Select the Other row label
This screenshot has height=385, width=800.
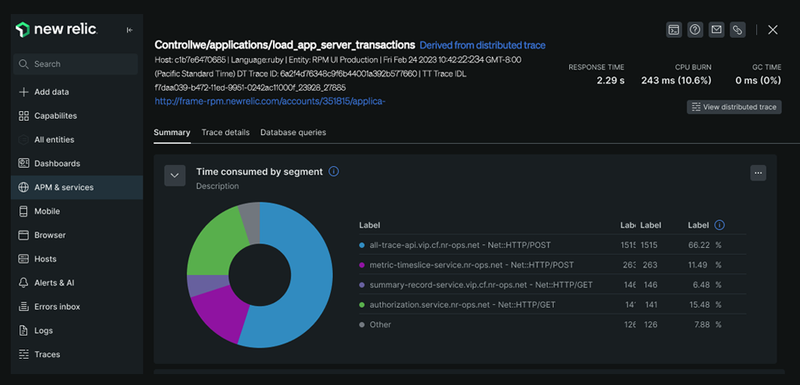(380, 325)
